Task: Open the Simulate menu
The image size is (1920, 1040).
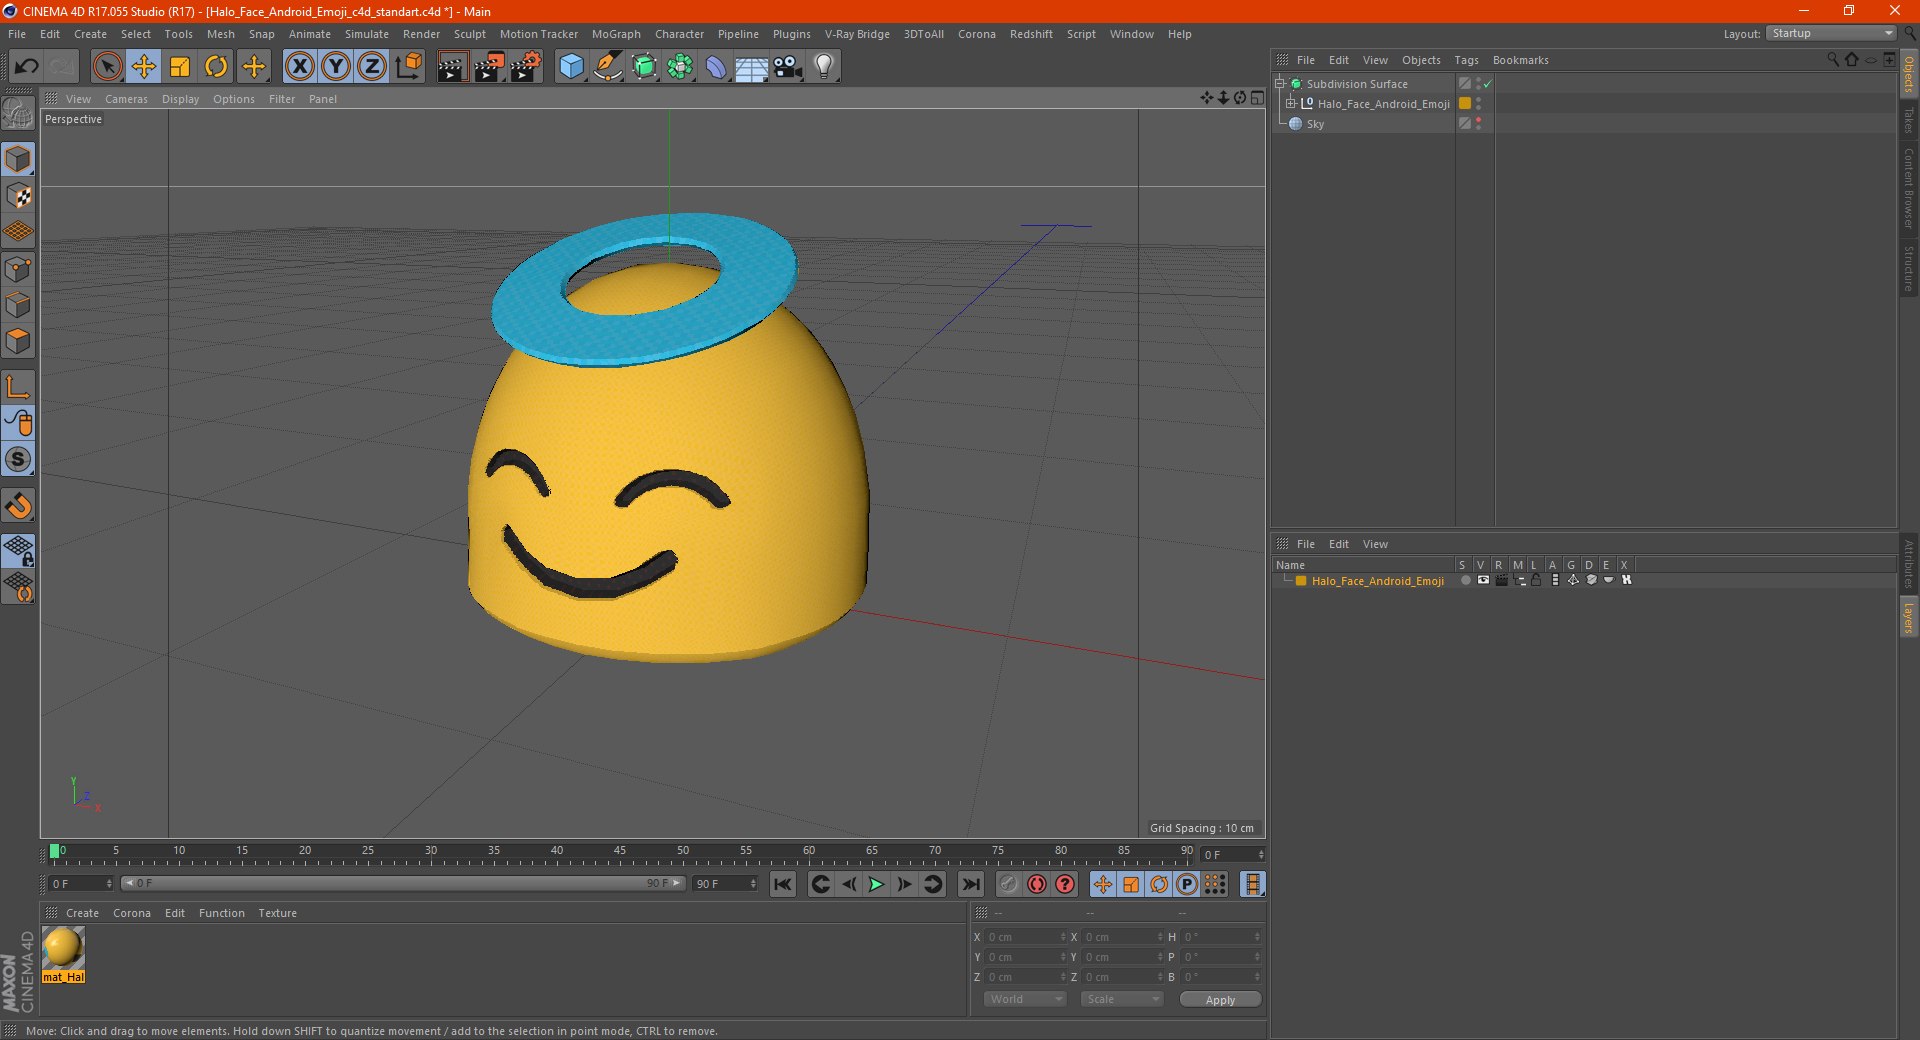Action: click(367, 34)
